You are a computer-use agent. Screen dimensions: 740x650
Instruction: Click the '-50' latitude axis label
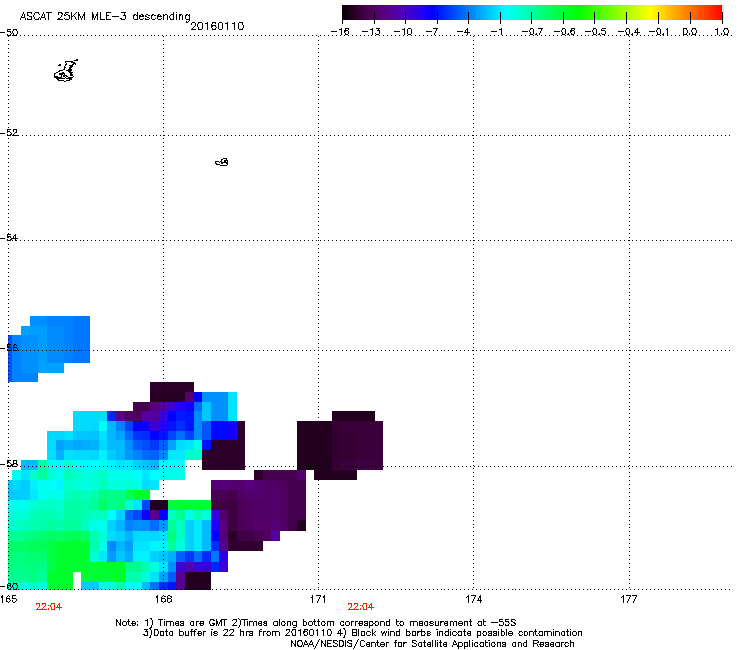(x=9, y=33)
